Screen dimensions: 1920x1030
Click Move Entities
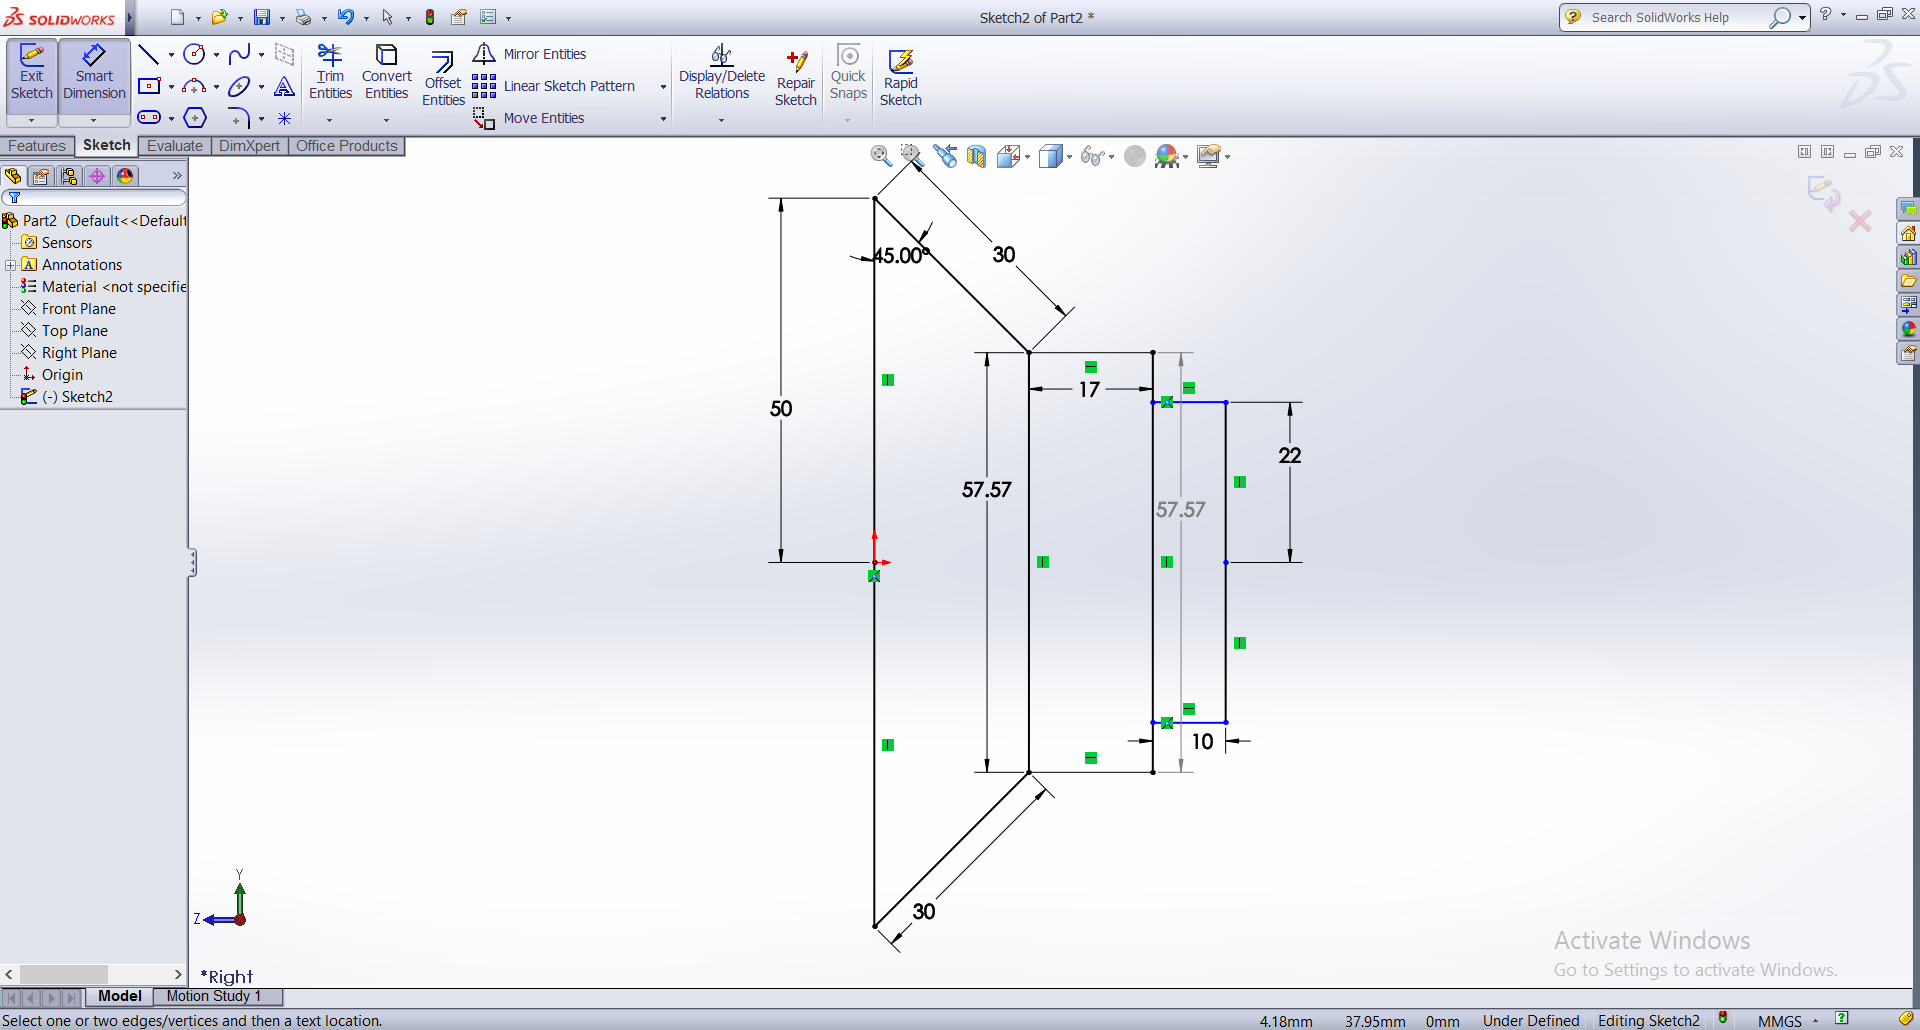tap(528, 118)
